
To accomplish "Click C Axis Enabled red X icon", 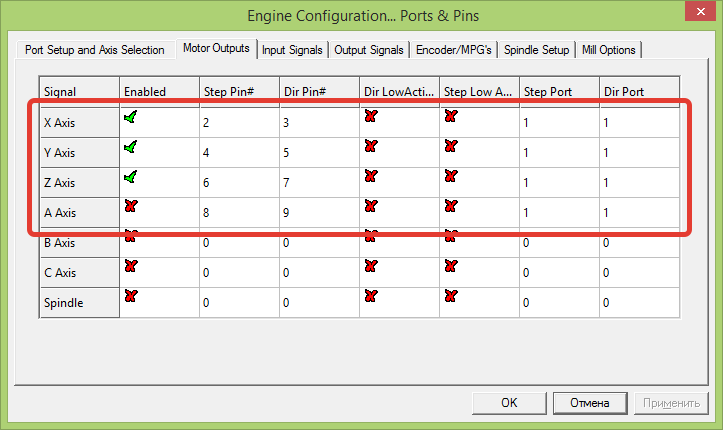I will pos(130,266).
